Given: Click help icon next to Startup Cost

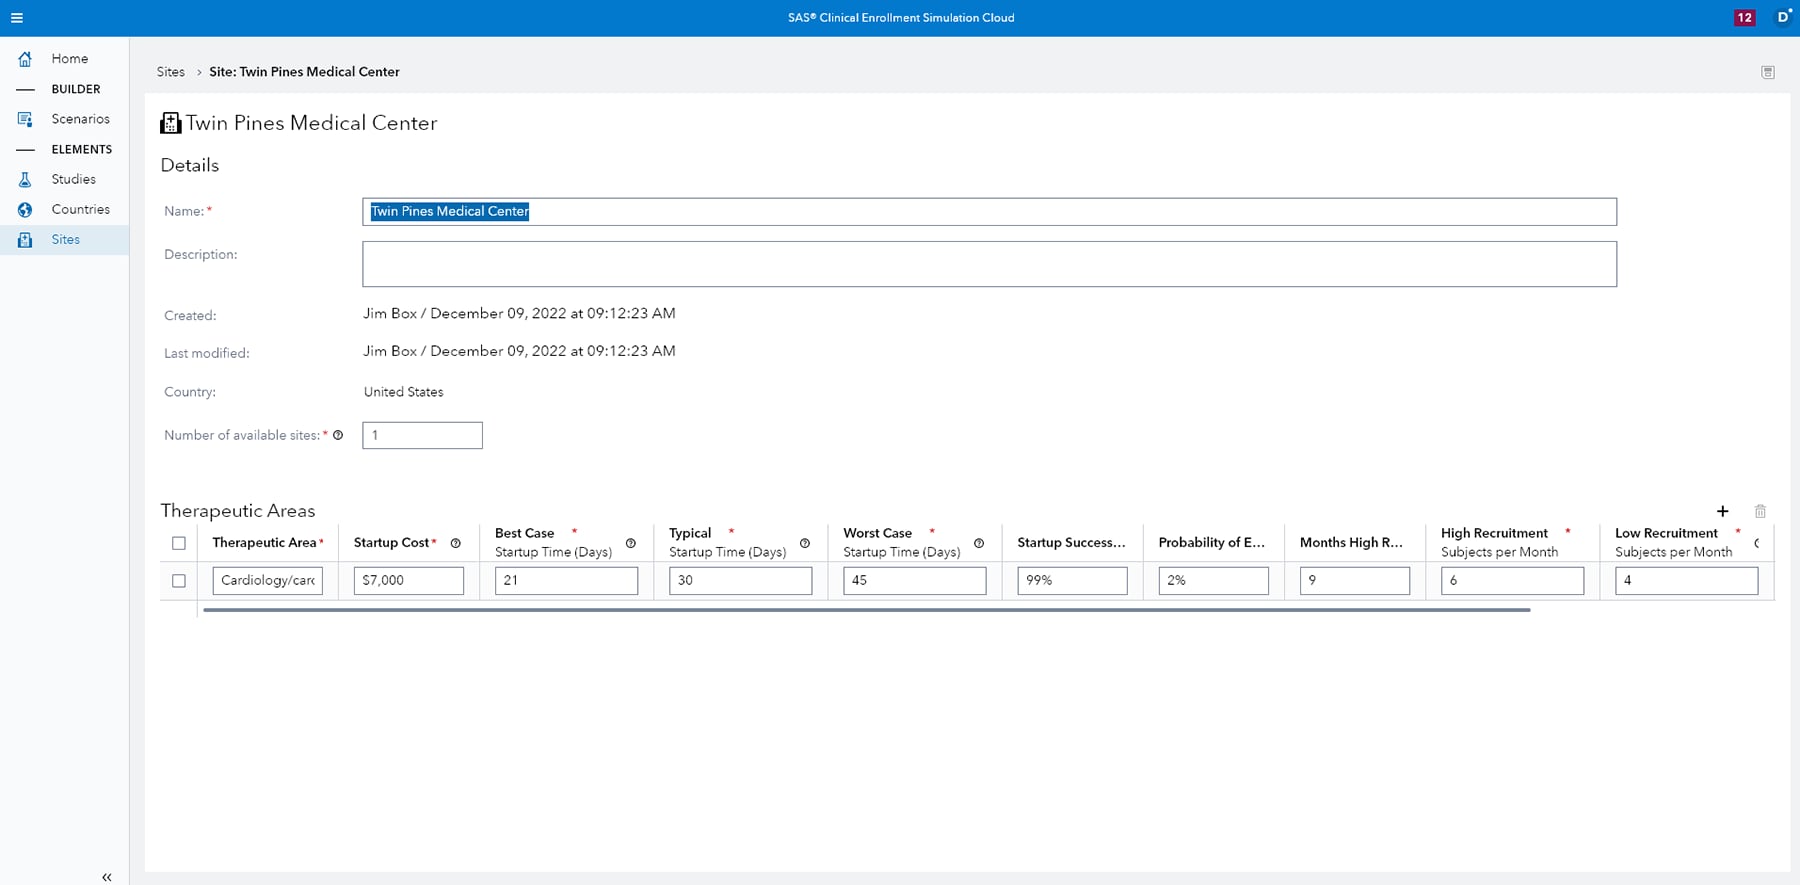Looking at the screenshot, I should [x=456, y=543].
